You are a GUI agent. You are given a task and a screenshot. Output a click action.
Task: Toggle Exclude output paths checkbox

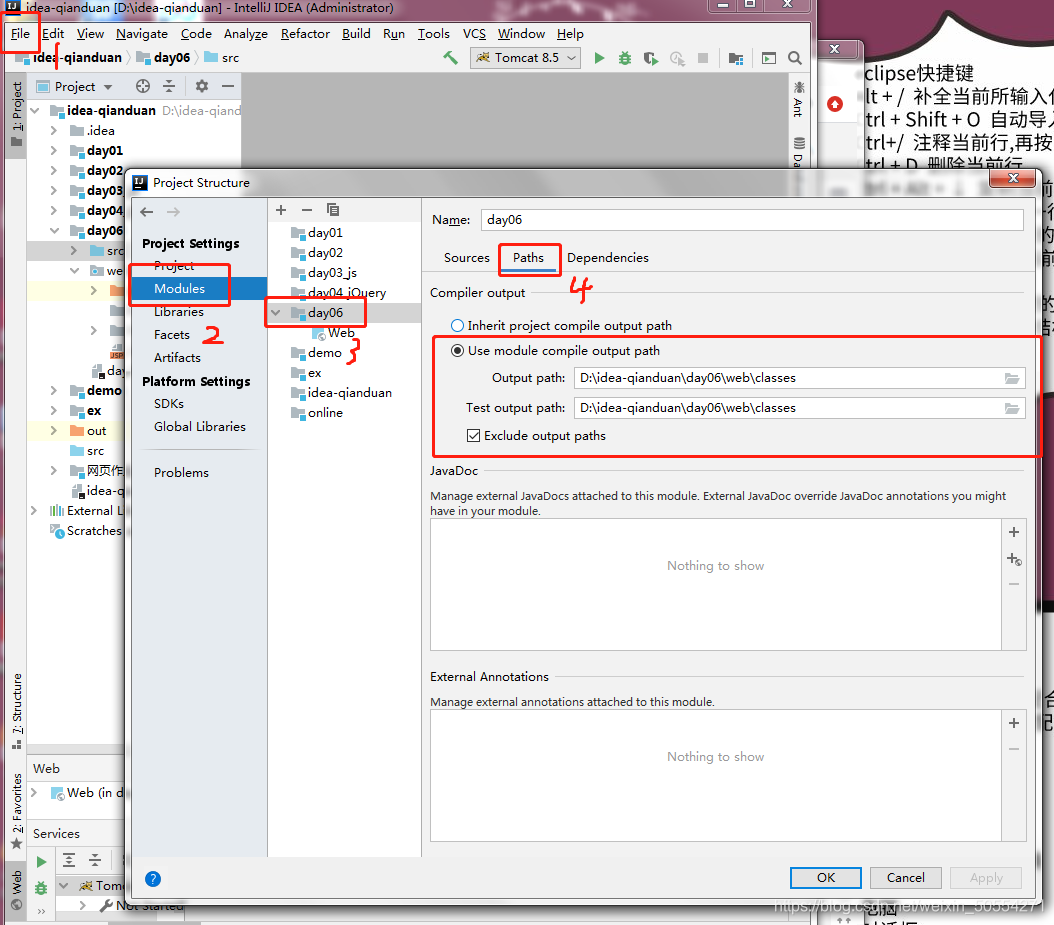(x=474, y=436)
